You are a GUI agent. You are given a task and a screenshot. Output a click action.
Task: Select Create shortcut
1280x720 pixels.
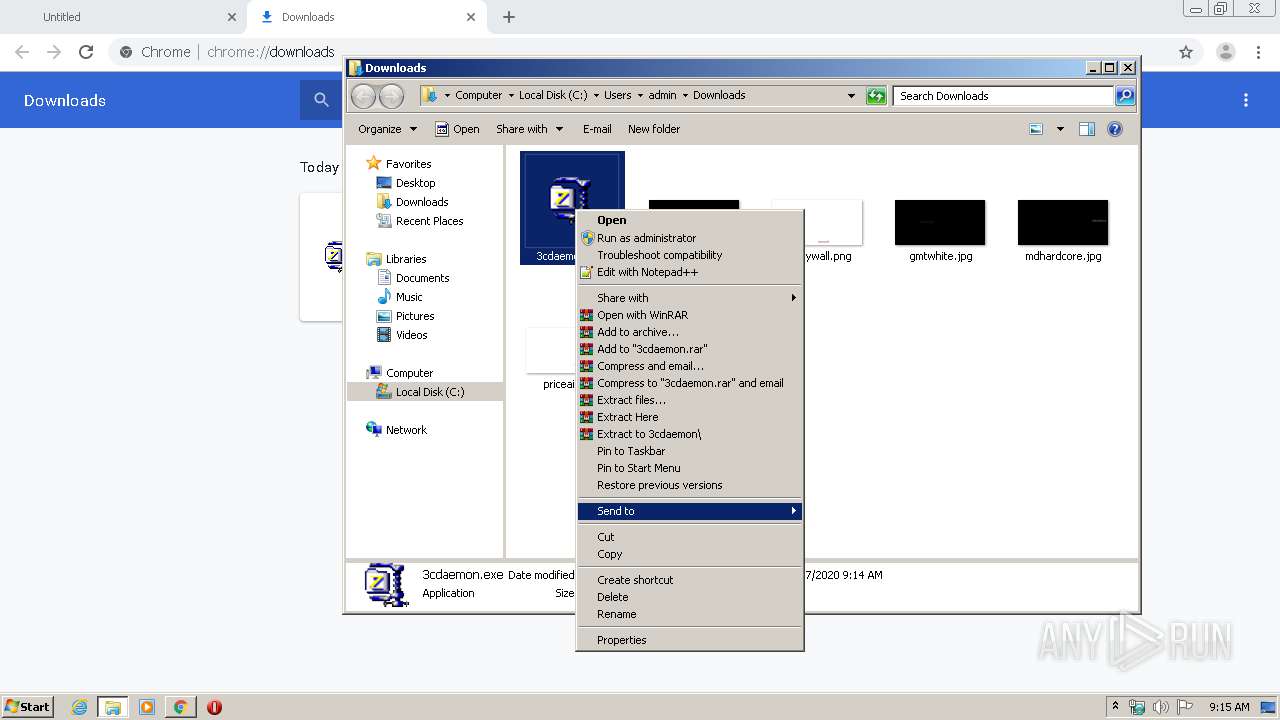tap(690, 580)
